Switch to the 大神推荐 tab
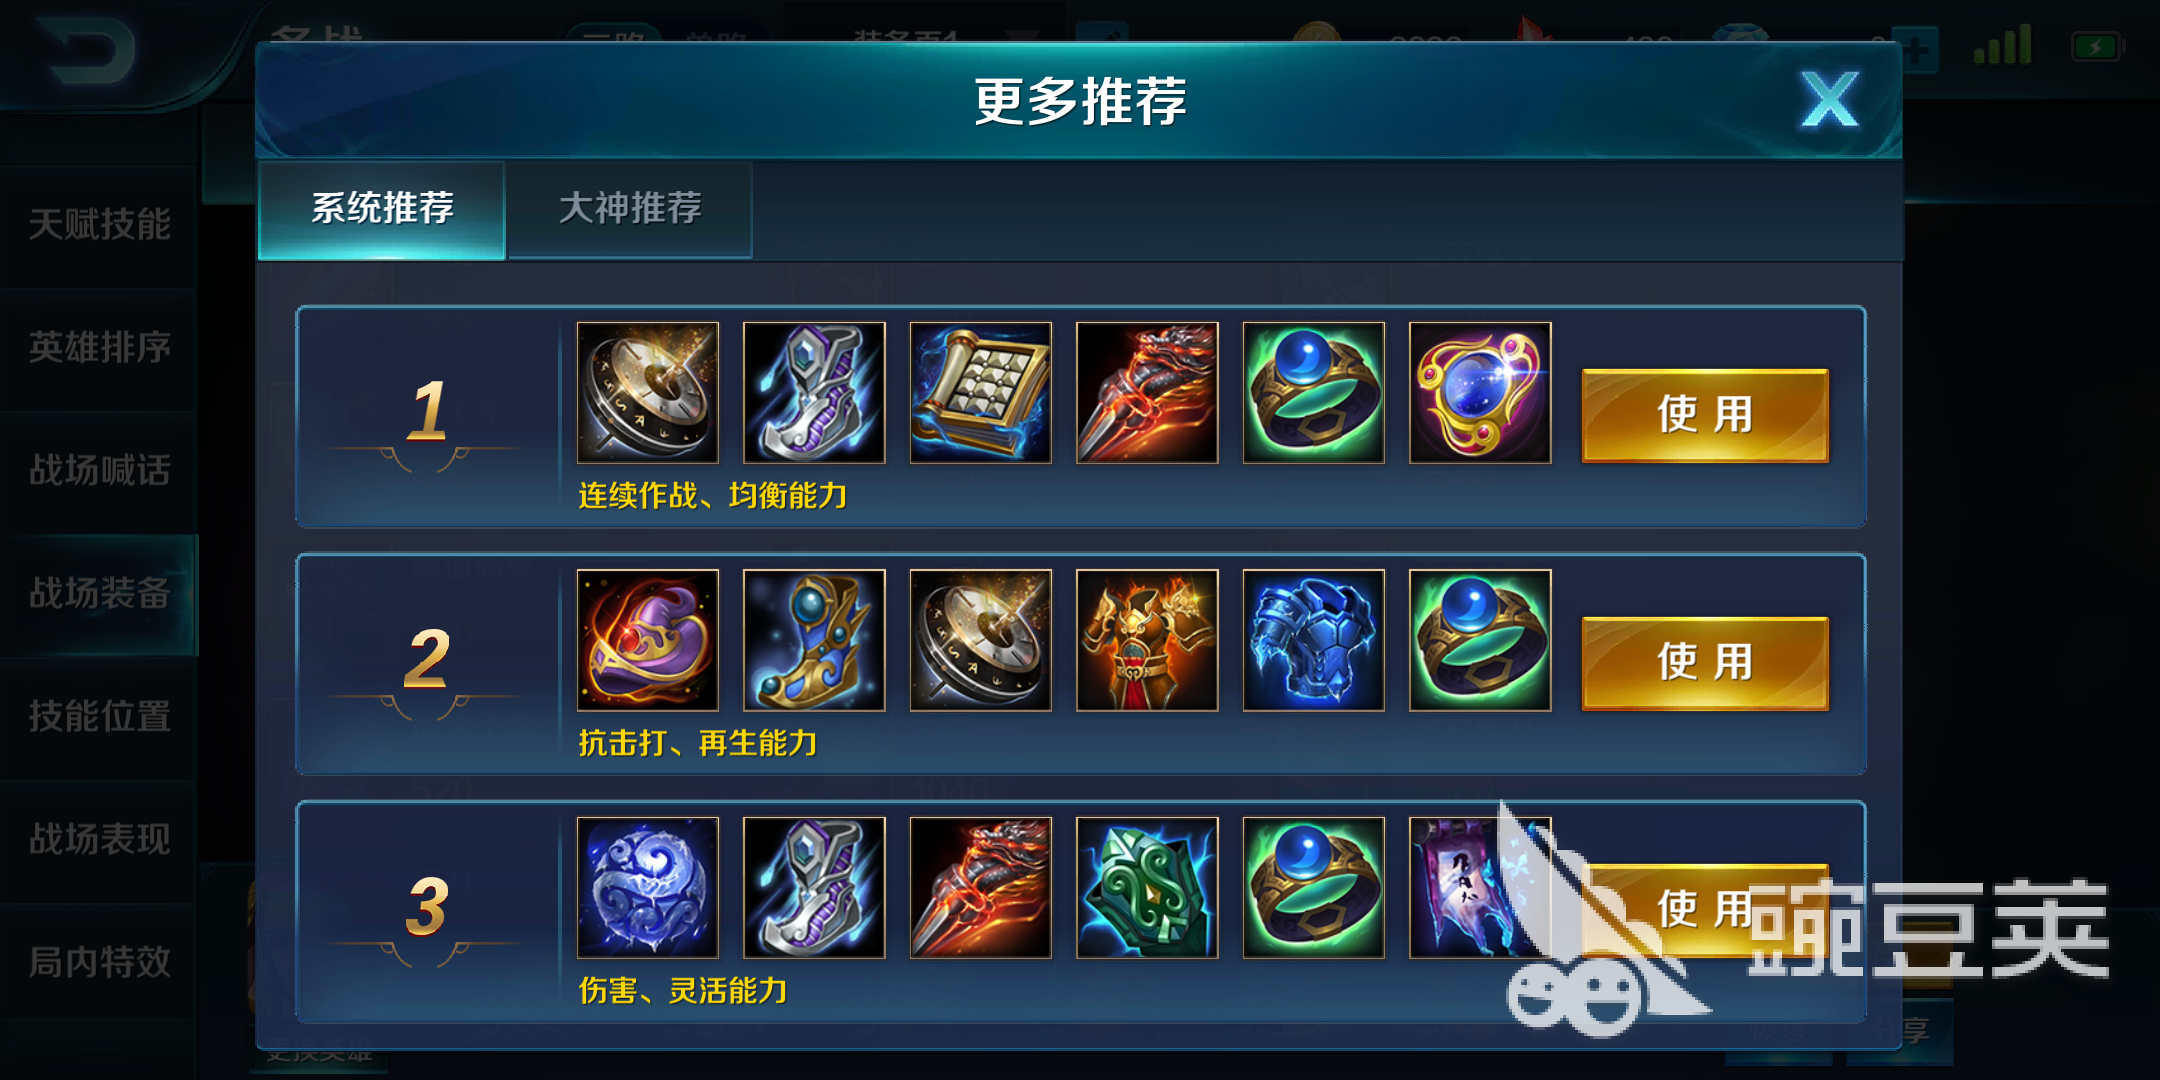Image resolution: width=2160 pixels, height=1080 pixels. click(x=630, y=209)
